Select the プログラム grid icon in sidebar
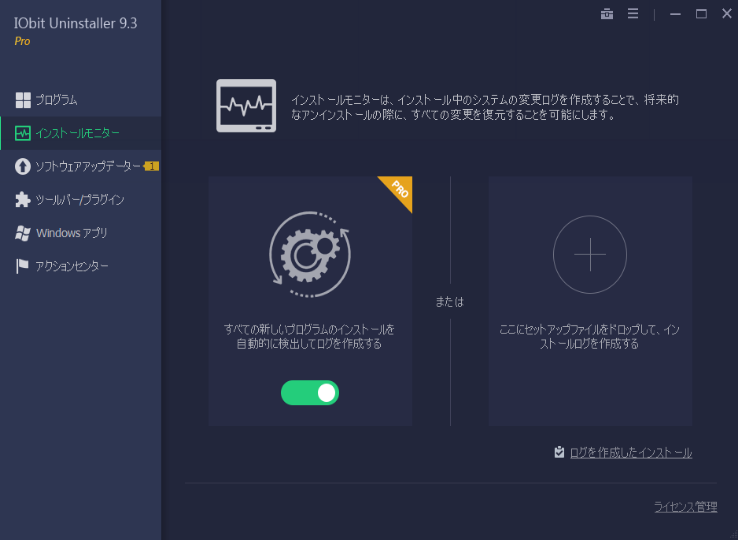Screen dimensions: 738x541 point(23,100)
